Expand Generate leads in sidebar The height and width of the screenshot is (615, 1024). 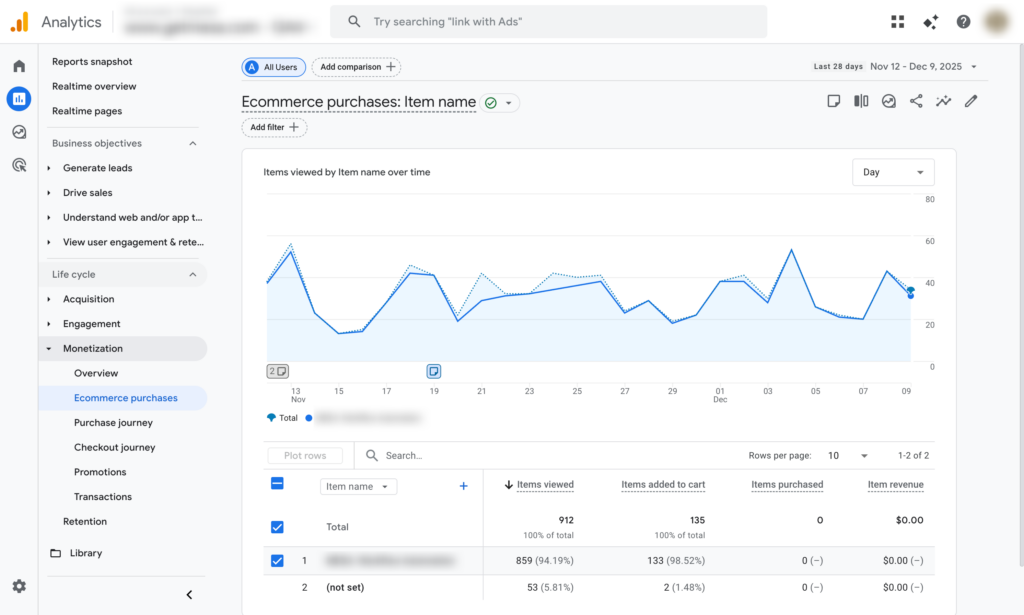tap(49, 168)
